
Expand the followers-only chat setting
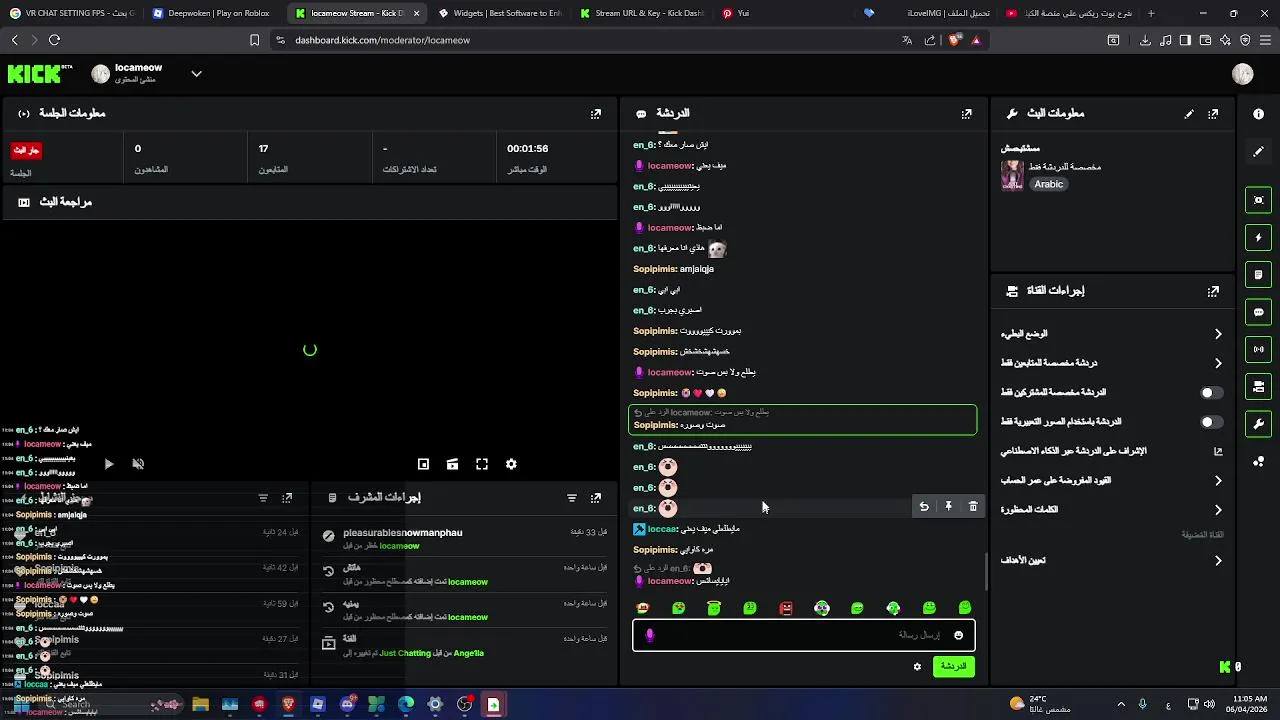coord(1112,363)
